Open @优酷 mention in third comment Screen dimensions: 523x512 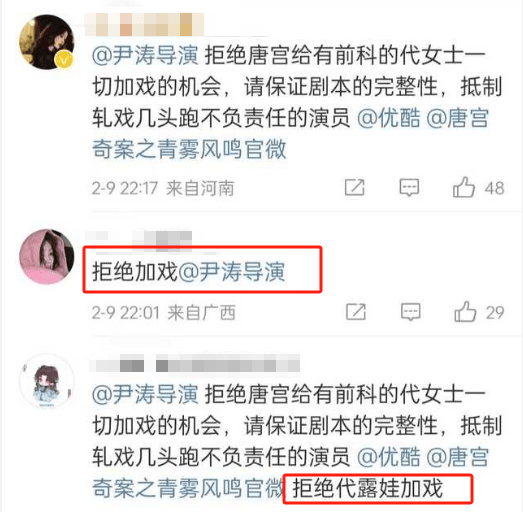(x=388, y=457)
